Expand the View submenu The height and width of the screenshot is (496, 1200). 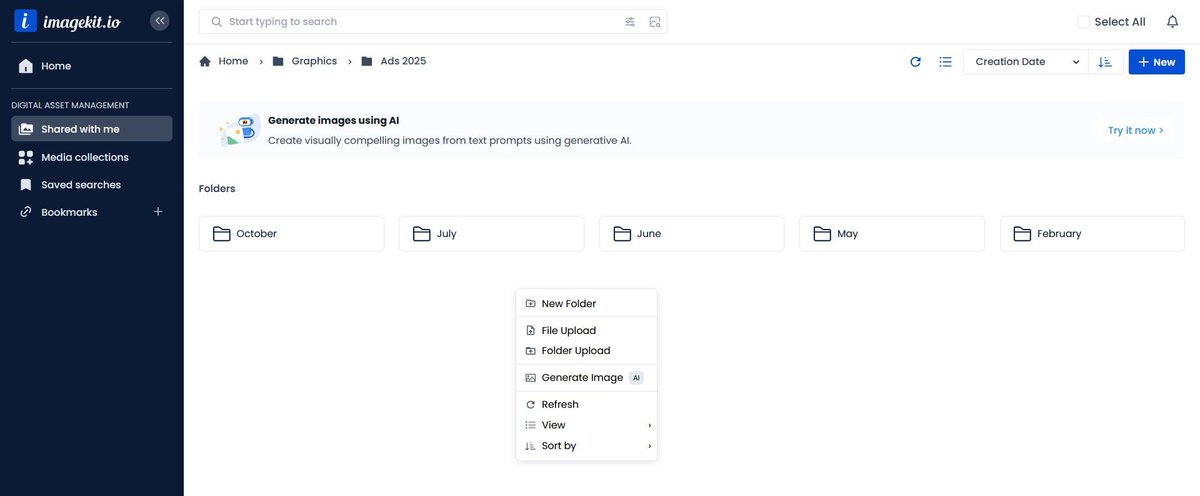[x=587, y=425]
